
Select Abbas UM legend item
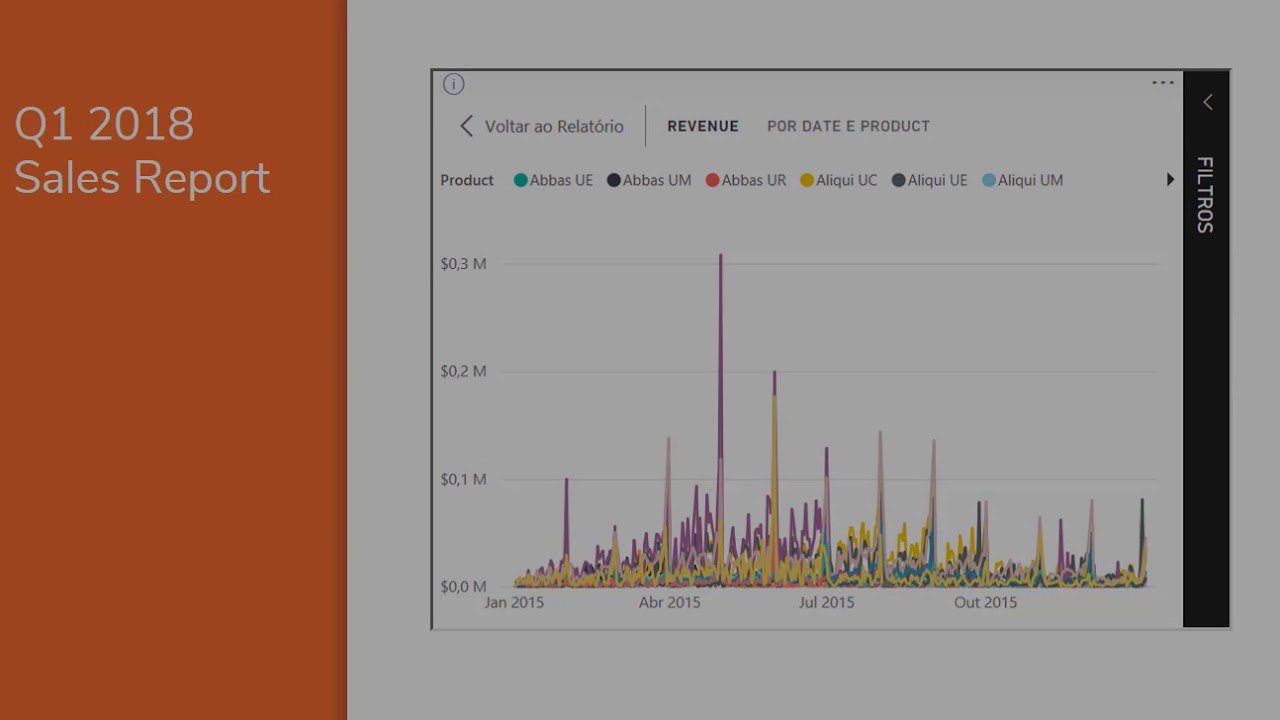click(x=649, y=180)
